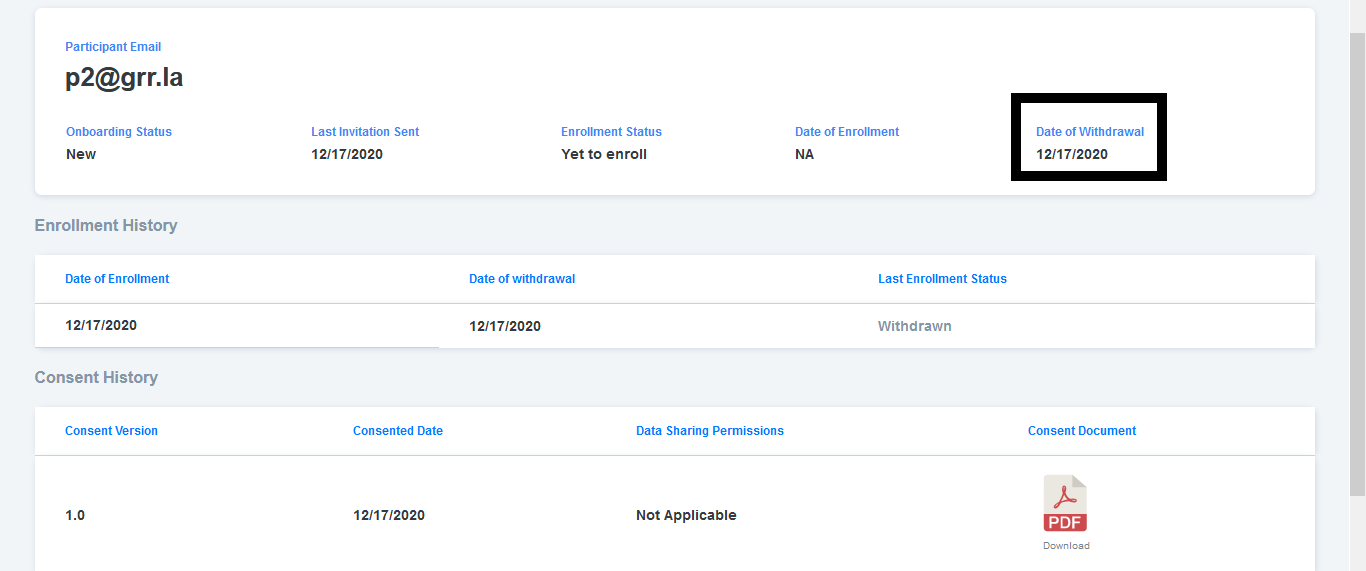The image size is (1366, 571).
Task: Select consent version 1.0 cell
Action: click(x=75, y=515)
